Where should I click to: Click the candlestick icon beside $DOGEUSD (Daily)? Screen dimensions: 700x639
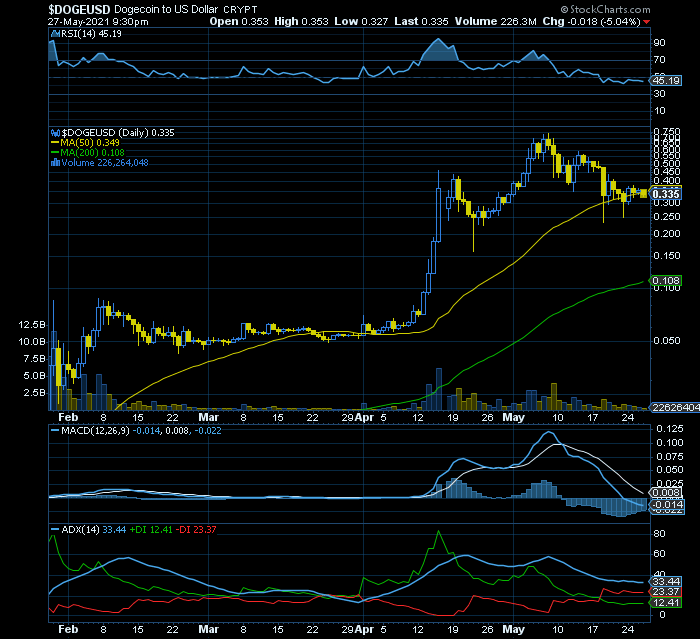point(55,133)
